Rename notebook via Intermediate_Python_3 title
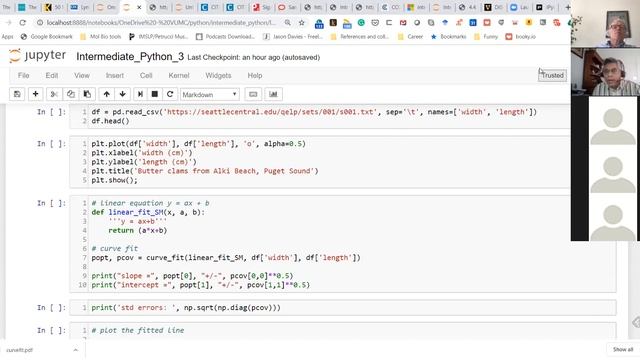The width and height of the screenshot is (640, 360). click(x=130, y=57)
